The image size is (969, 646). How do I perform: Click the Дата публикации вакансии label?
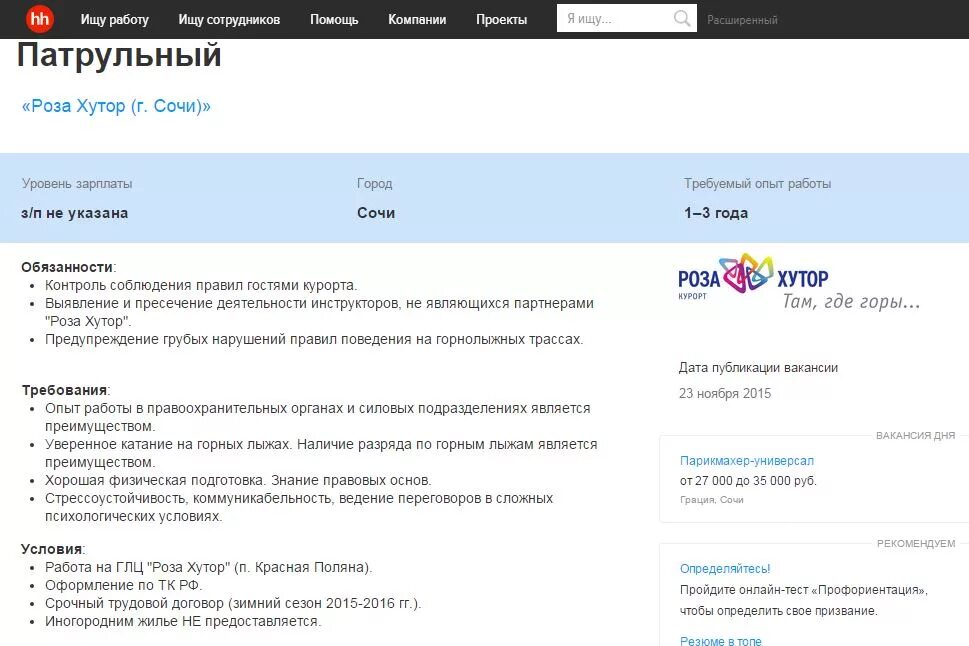[758, 367]
